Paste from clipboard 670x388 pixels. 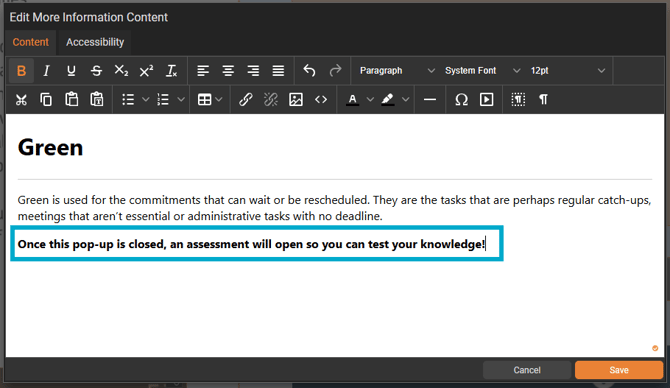point(71,100)
